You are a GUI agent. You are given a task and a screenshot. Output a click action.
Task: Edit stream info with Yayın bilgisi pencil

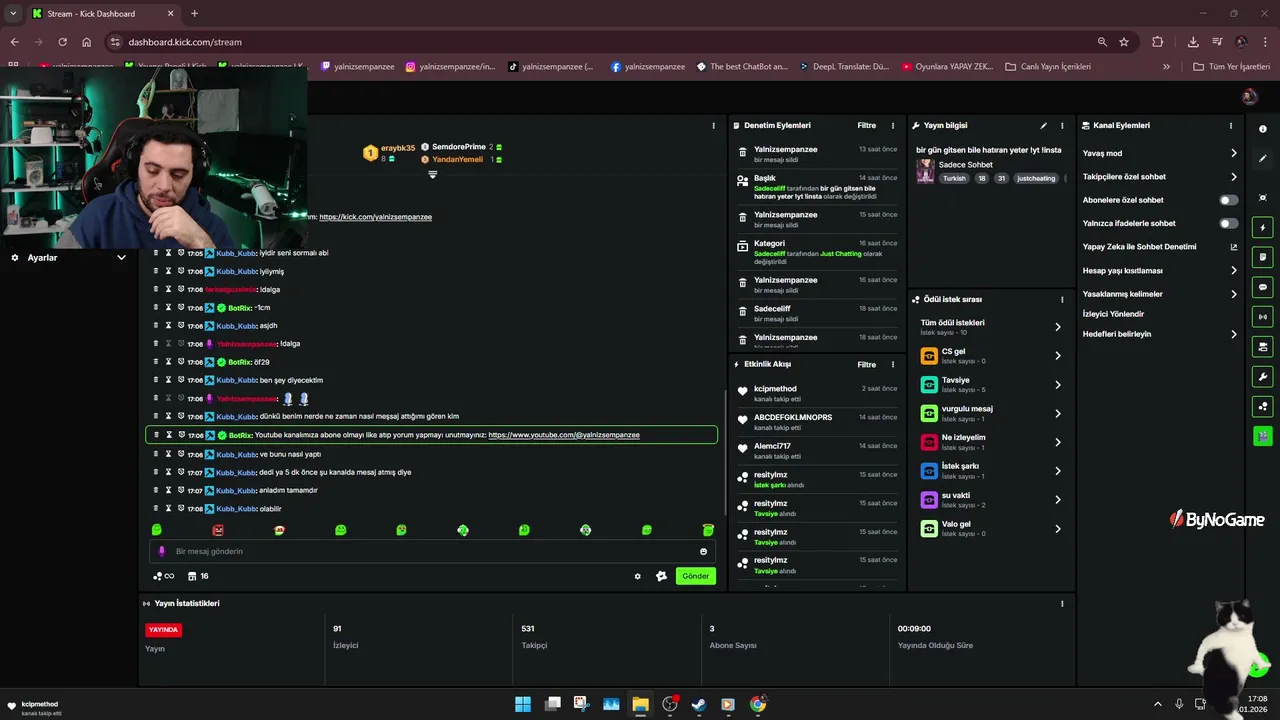tap(1043, 126)
